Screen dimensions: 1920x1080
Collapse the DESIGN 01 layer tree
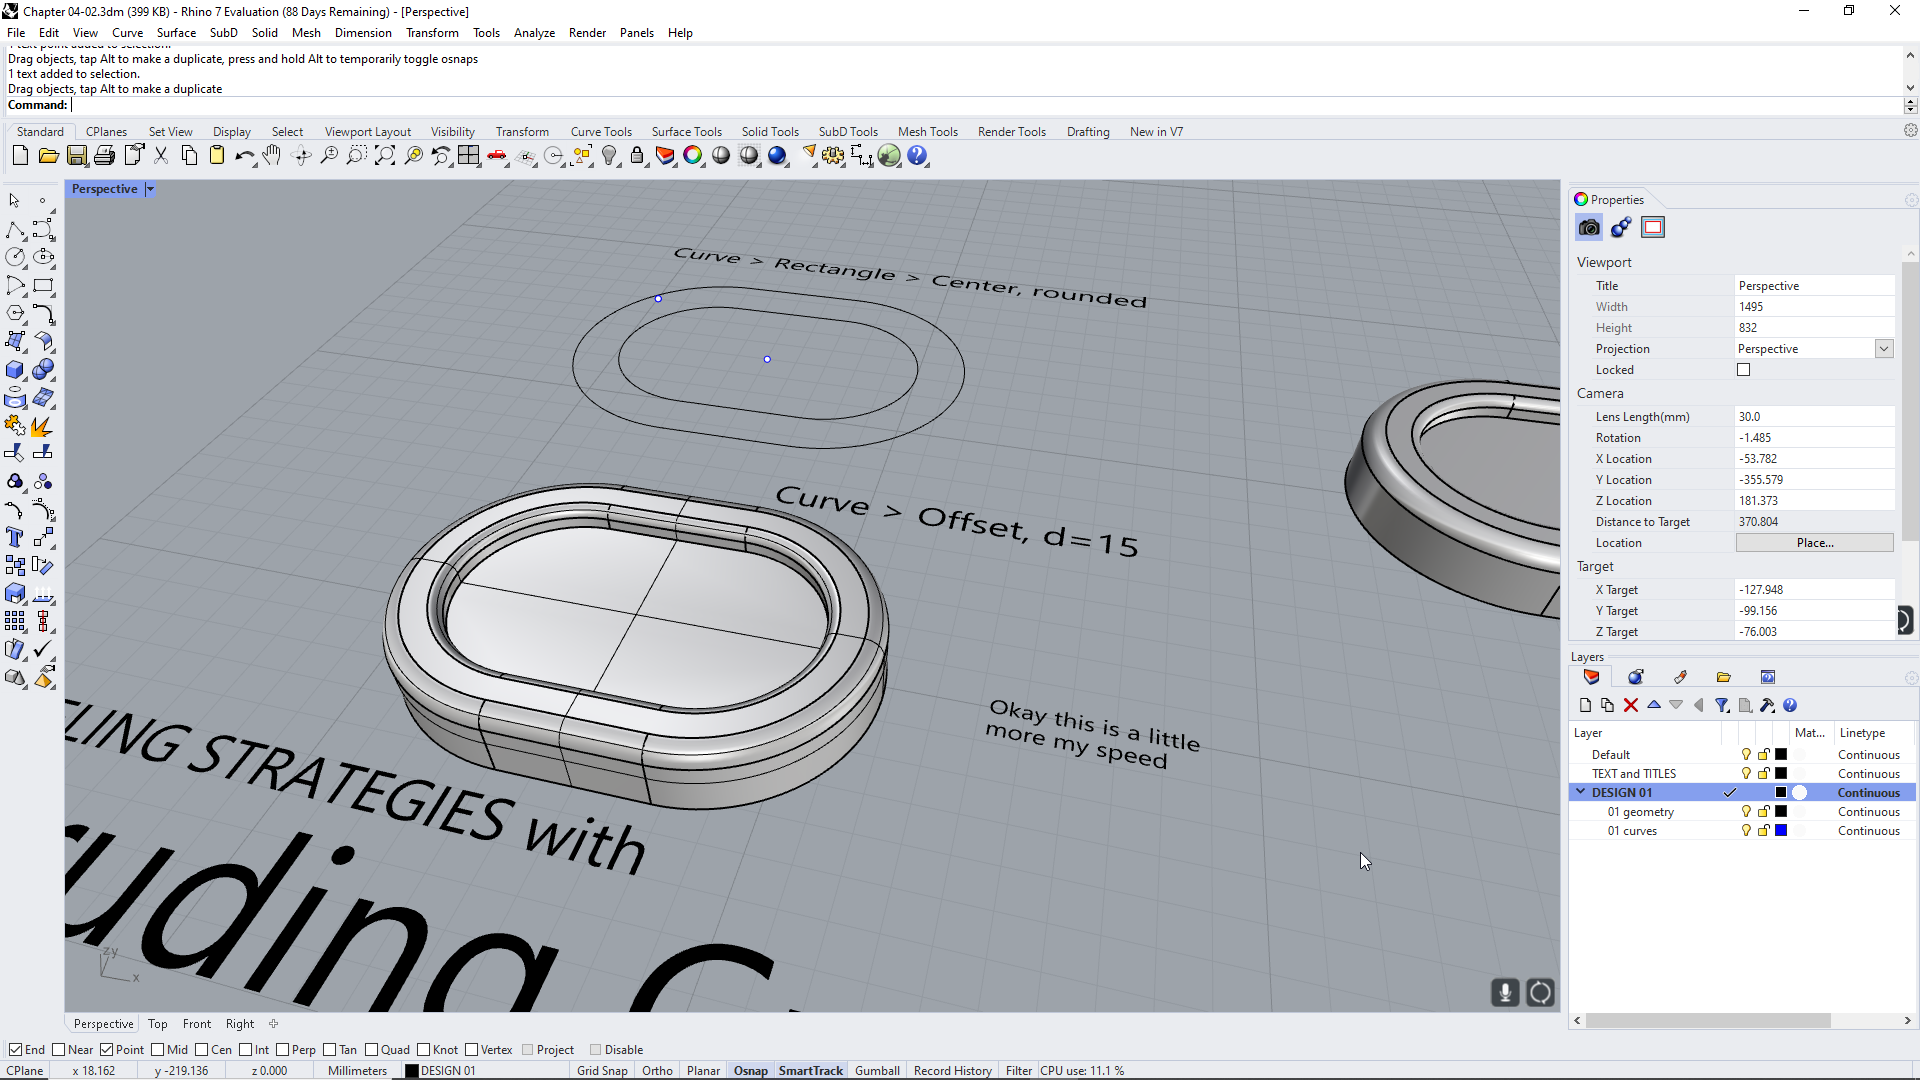(x=1581, y=792)
